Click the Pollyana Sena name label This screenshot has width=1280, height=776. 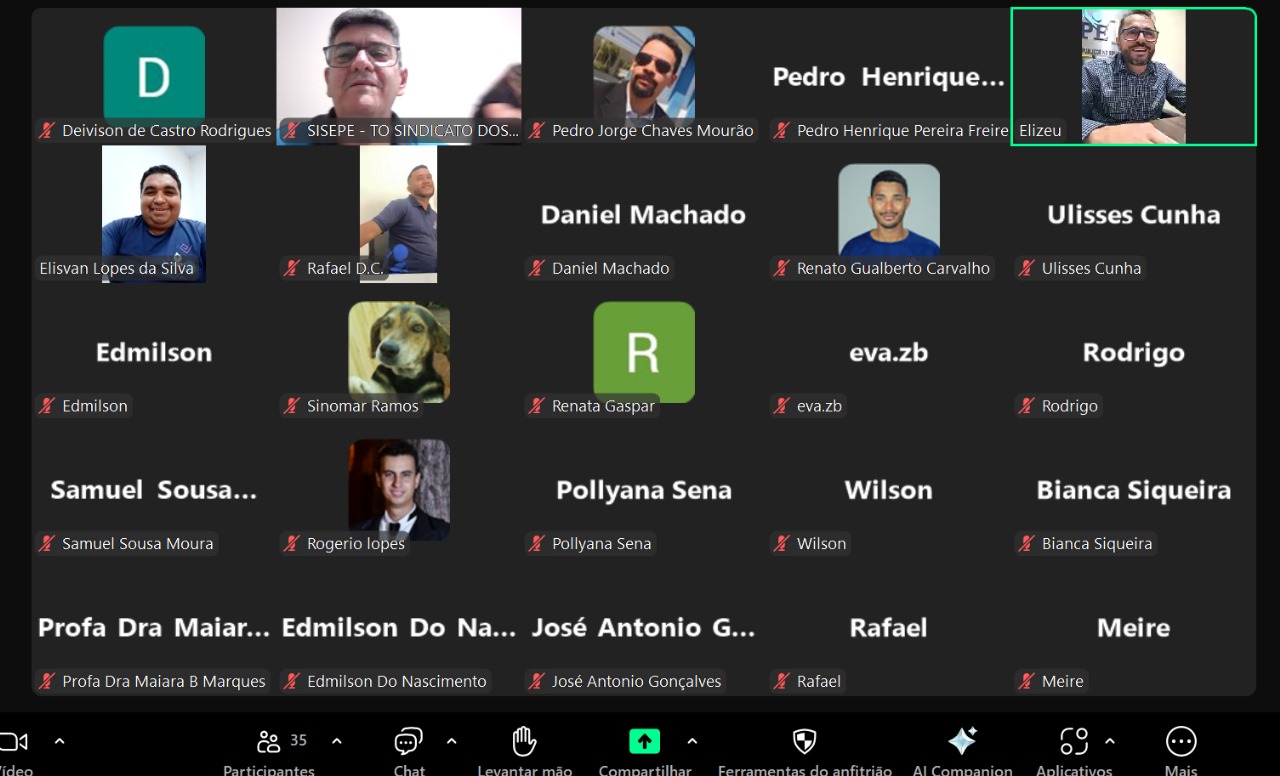pyautogui.click(x=601, y=544)
